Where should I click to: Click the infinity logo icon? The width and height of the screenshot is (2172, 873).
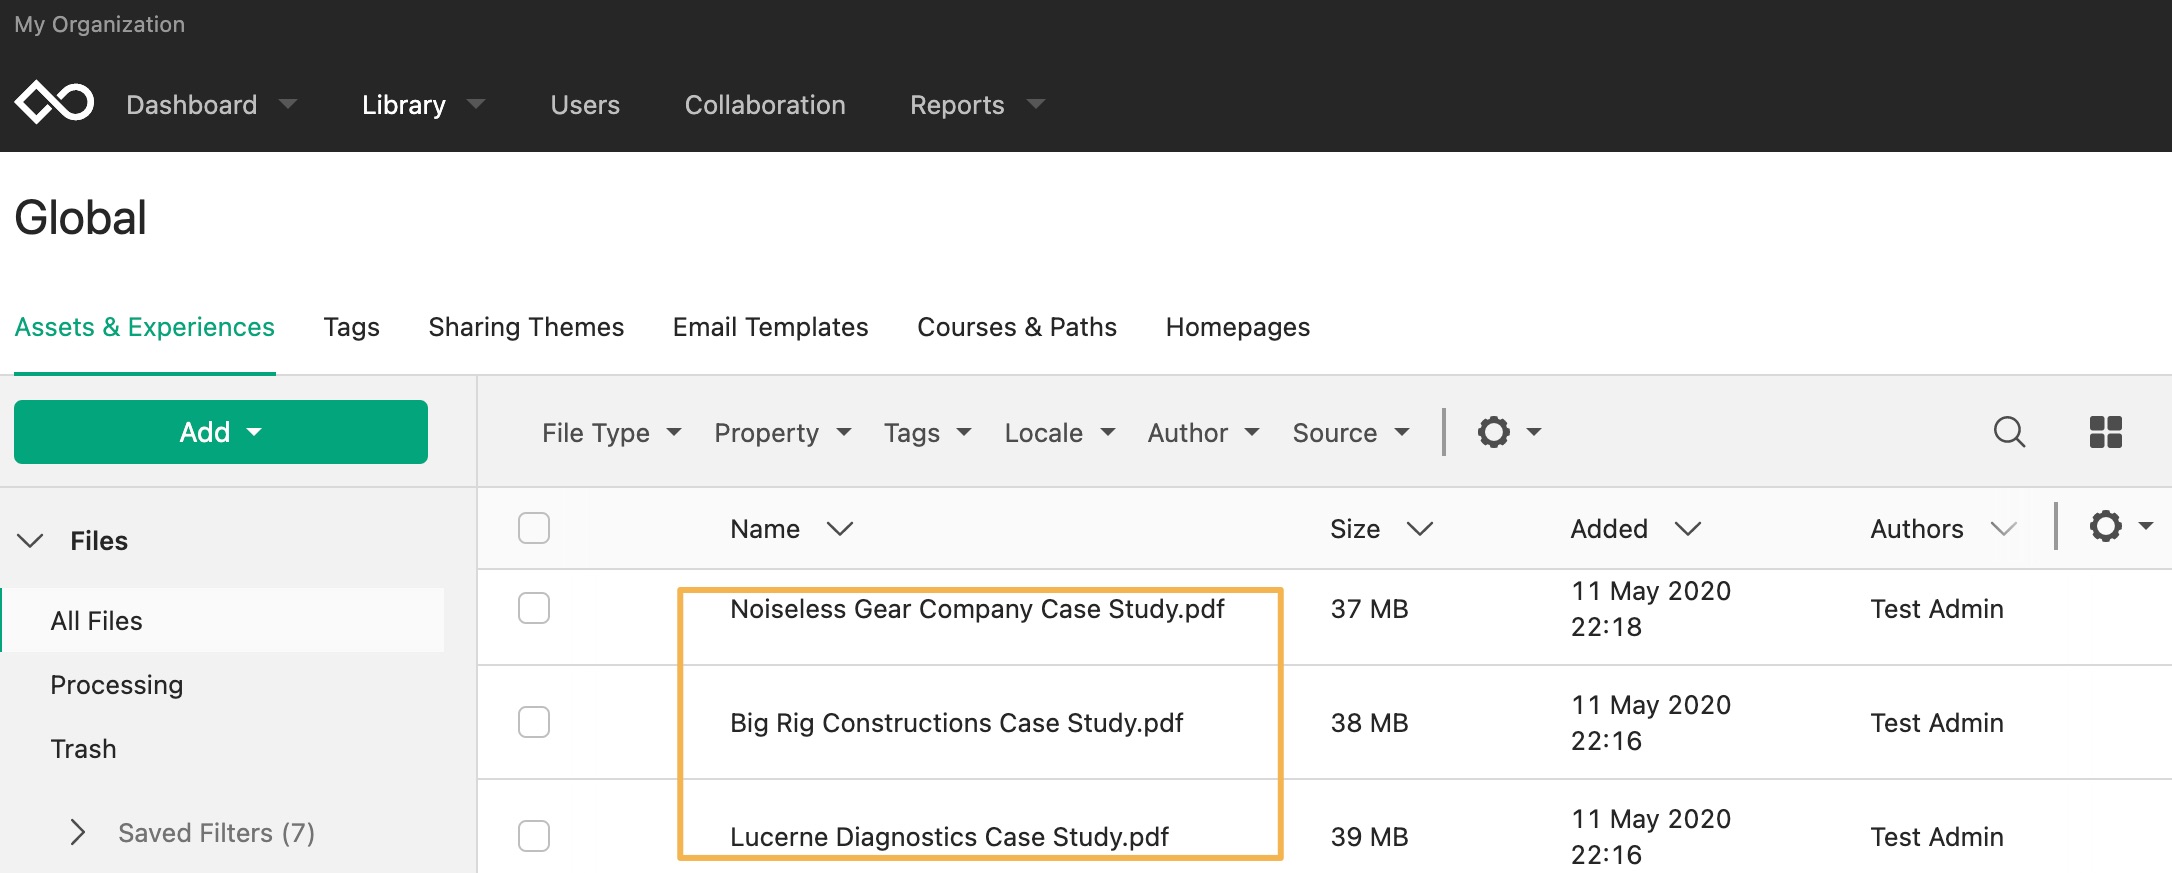[x=54, y=102]
